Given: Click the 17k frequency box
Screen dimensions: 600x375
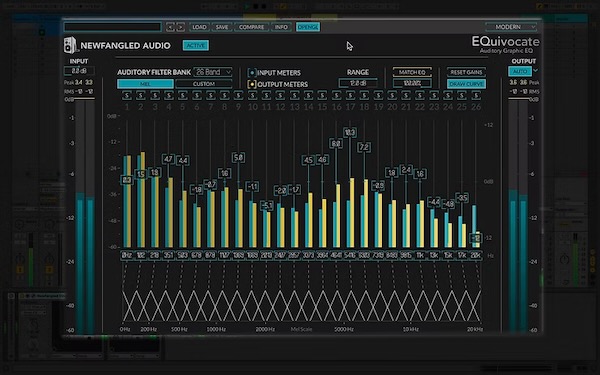Looking at the screenshot, I should (462, 255).
